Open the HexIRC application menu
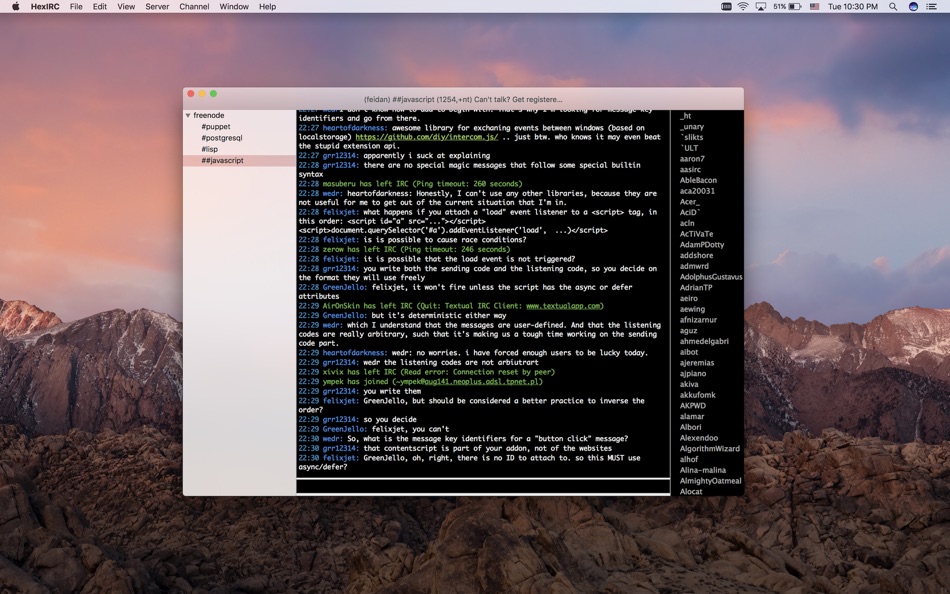 (x=45, y=7)
